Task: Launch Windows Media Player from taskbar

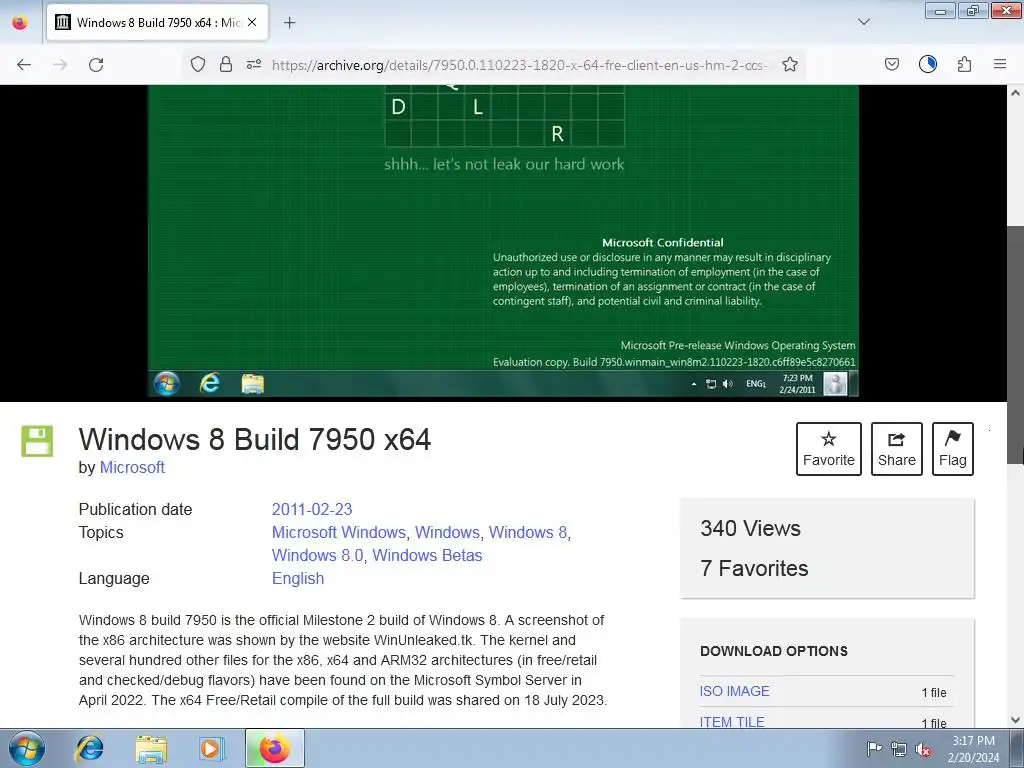Action: [212, 748]
